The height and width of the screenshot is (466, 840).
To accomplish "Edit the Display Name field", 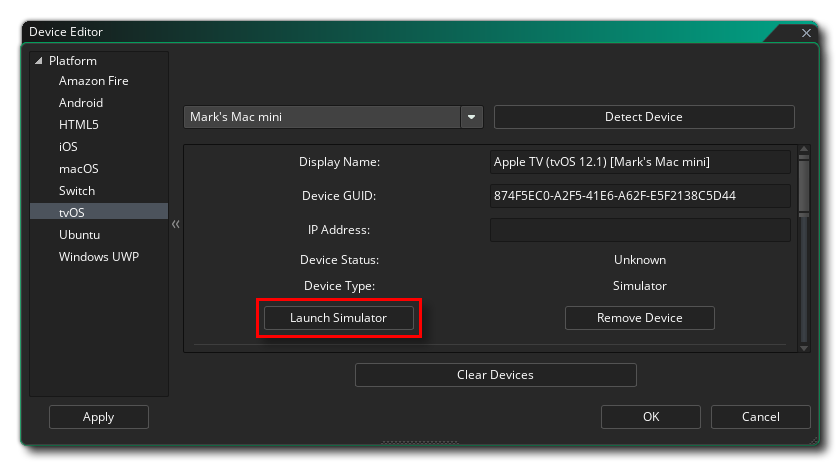I will [x=640, y=162].
